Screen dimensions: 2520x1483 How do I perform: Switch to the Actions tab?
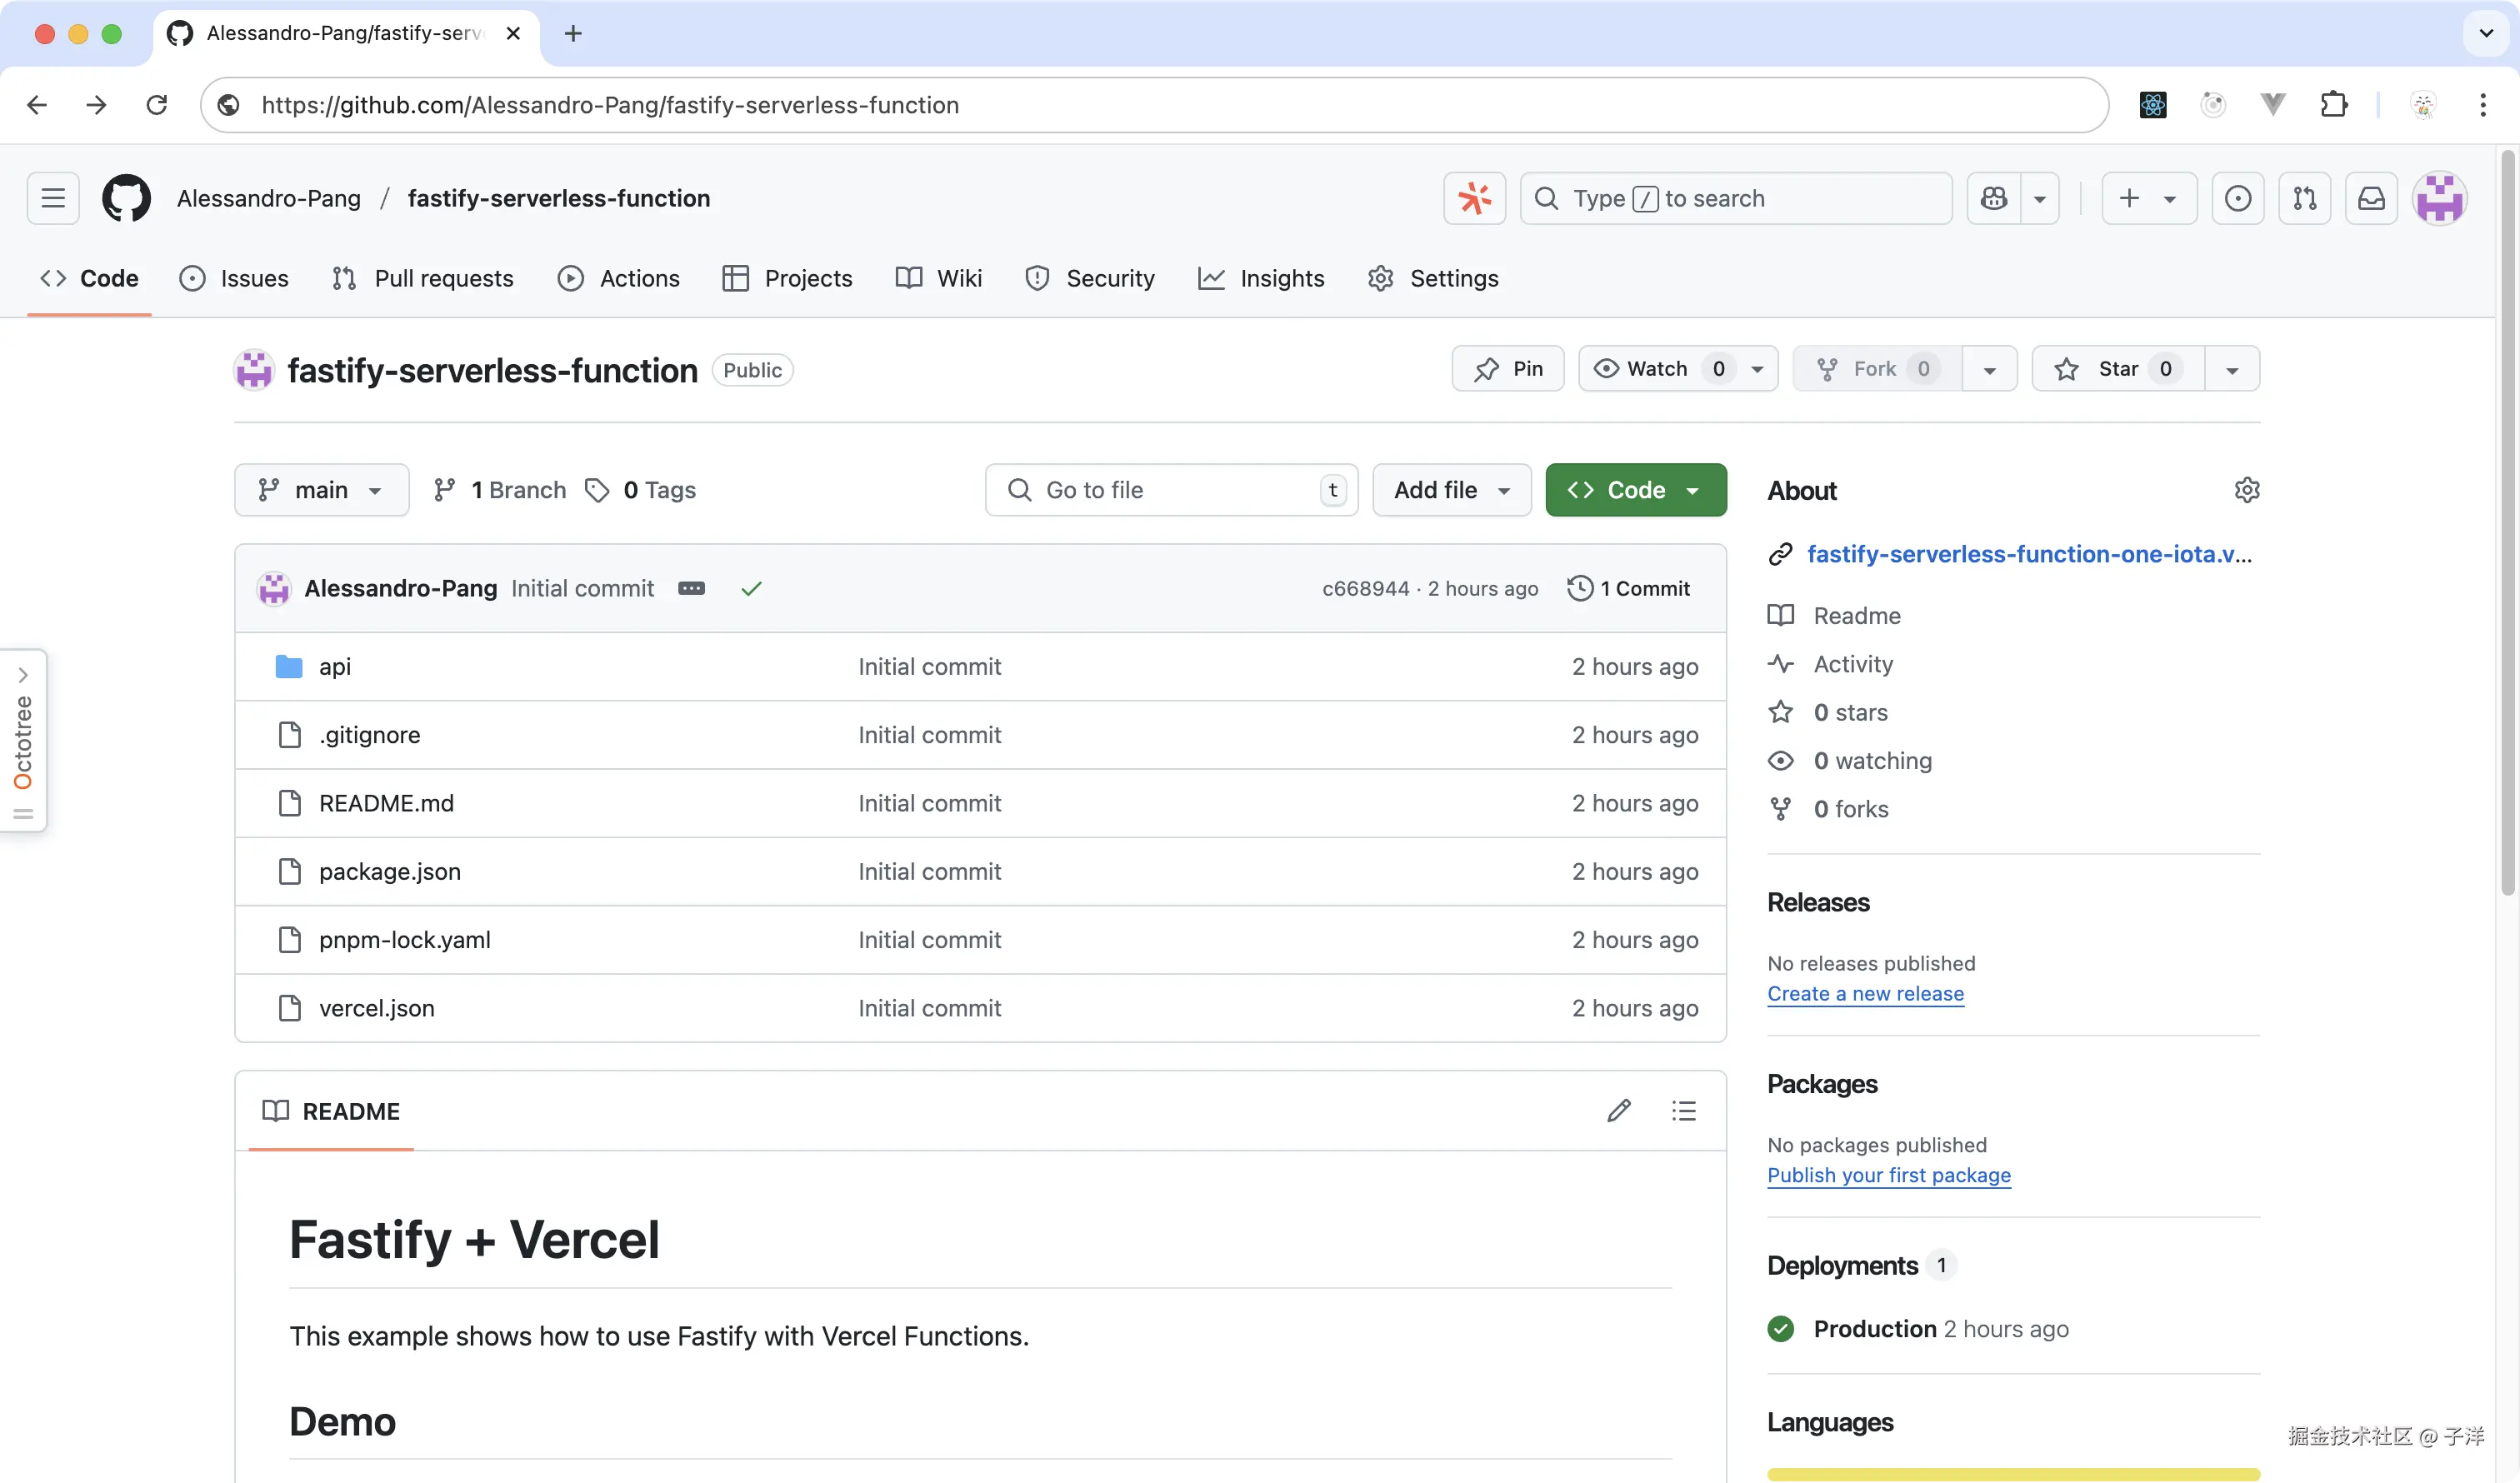(619, 278)
